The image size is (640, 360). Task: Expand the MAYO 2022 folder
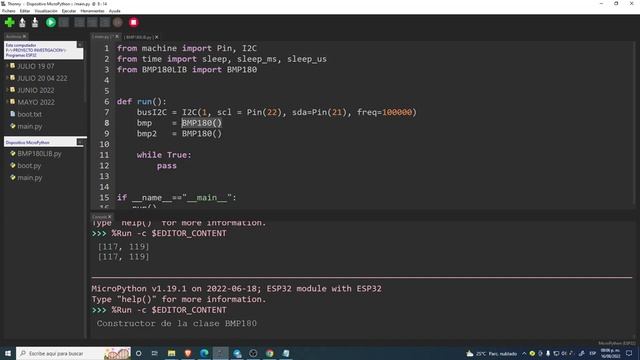[7, 102]
